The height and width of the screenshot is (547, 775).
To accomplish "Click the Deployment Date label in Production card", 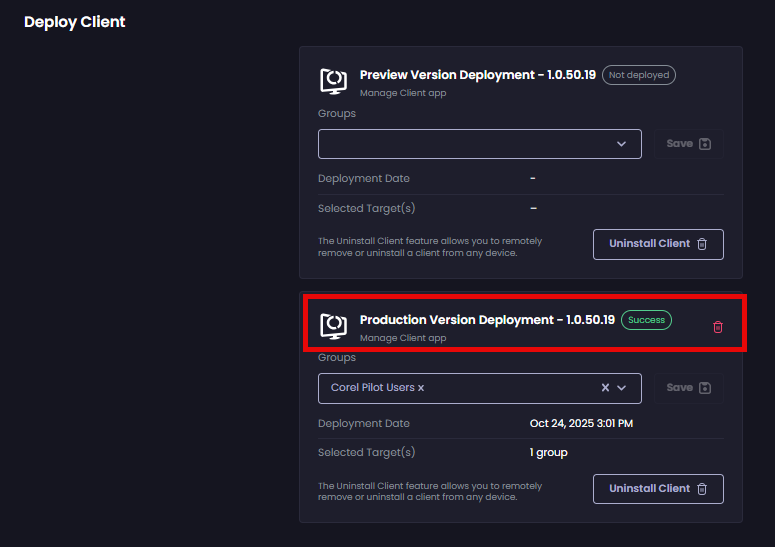I will [364, 423].
